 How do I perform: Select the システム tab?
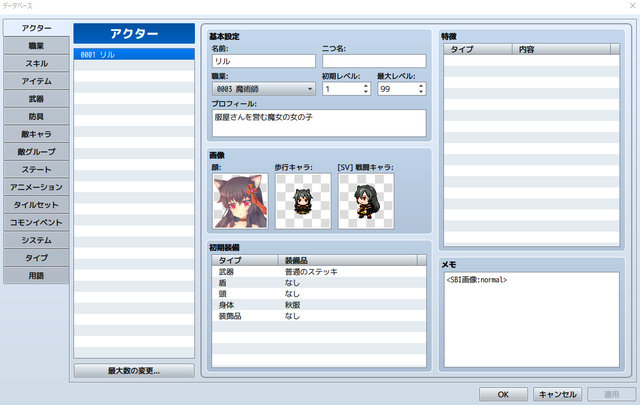(36, 240)
